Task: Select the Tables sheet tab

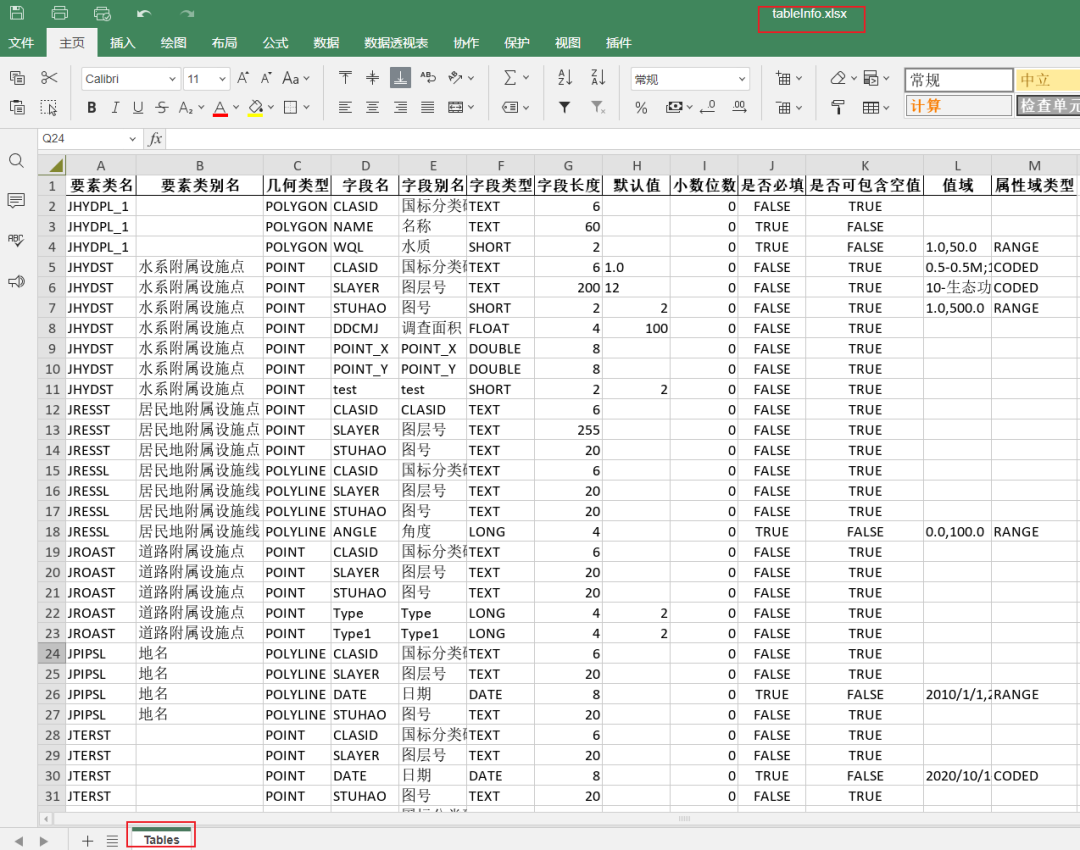Action: click(x=161, y=839)
